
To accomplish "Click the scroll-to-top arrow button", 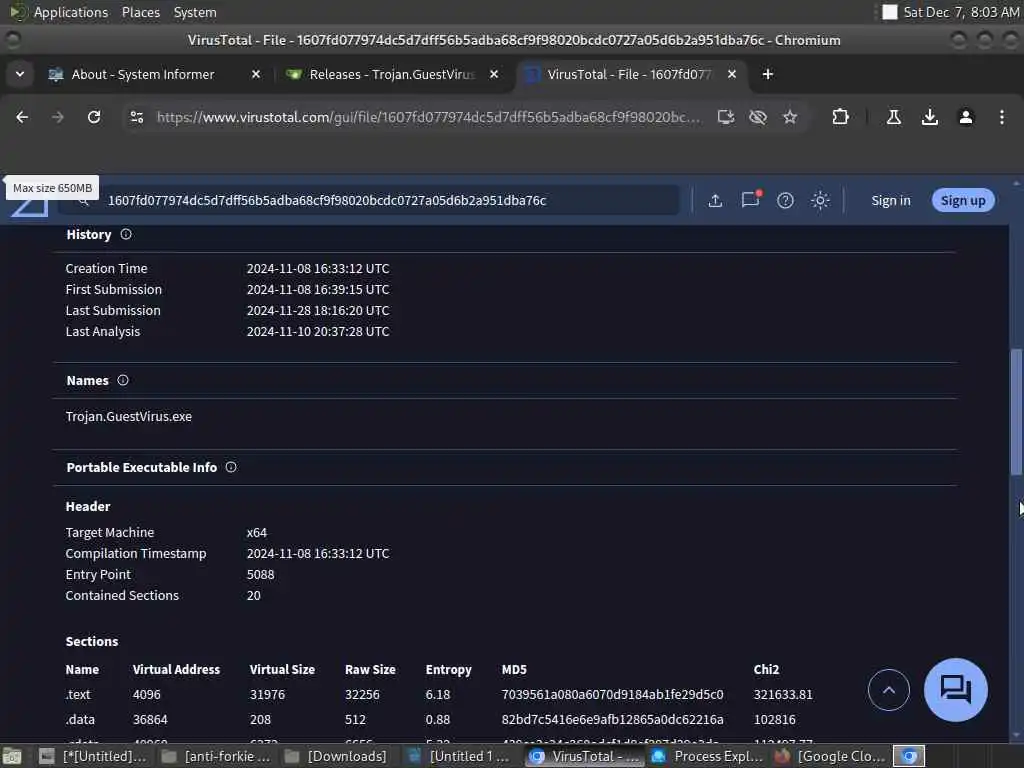I will (888, 690).
